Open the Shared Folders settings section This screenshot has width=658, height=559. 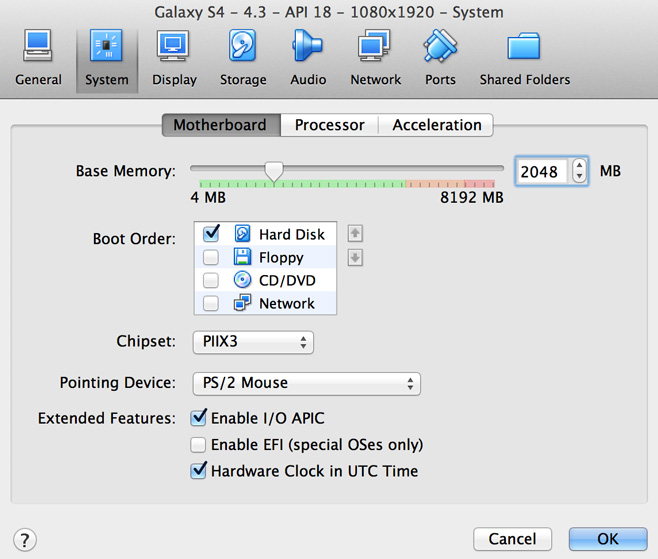[x=525, y=58]
